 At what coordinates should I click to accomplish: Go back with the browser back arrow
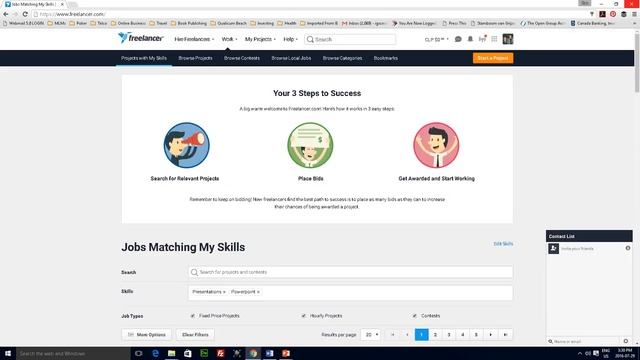(x=6, y=14)
